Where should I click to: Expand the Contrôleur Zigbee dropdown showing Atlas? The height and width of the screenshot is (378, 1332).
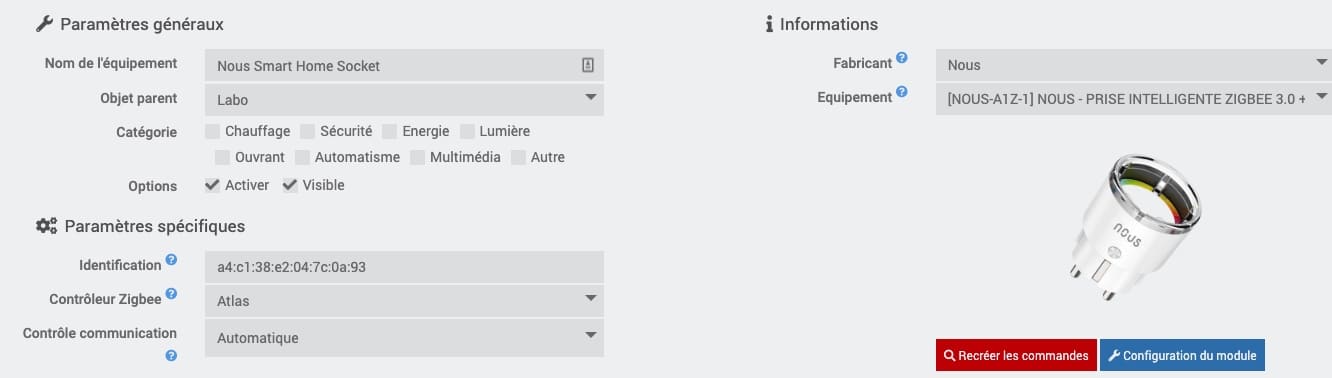coord(404,300)
